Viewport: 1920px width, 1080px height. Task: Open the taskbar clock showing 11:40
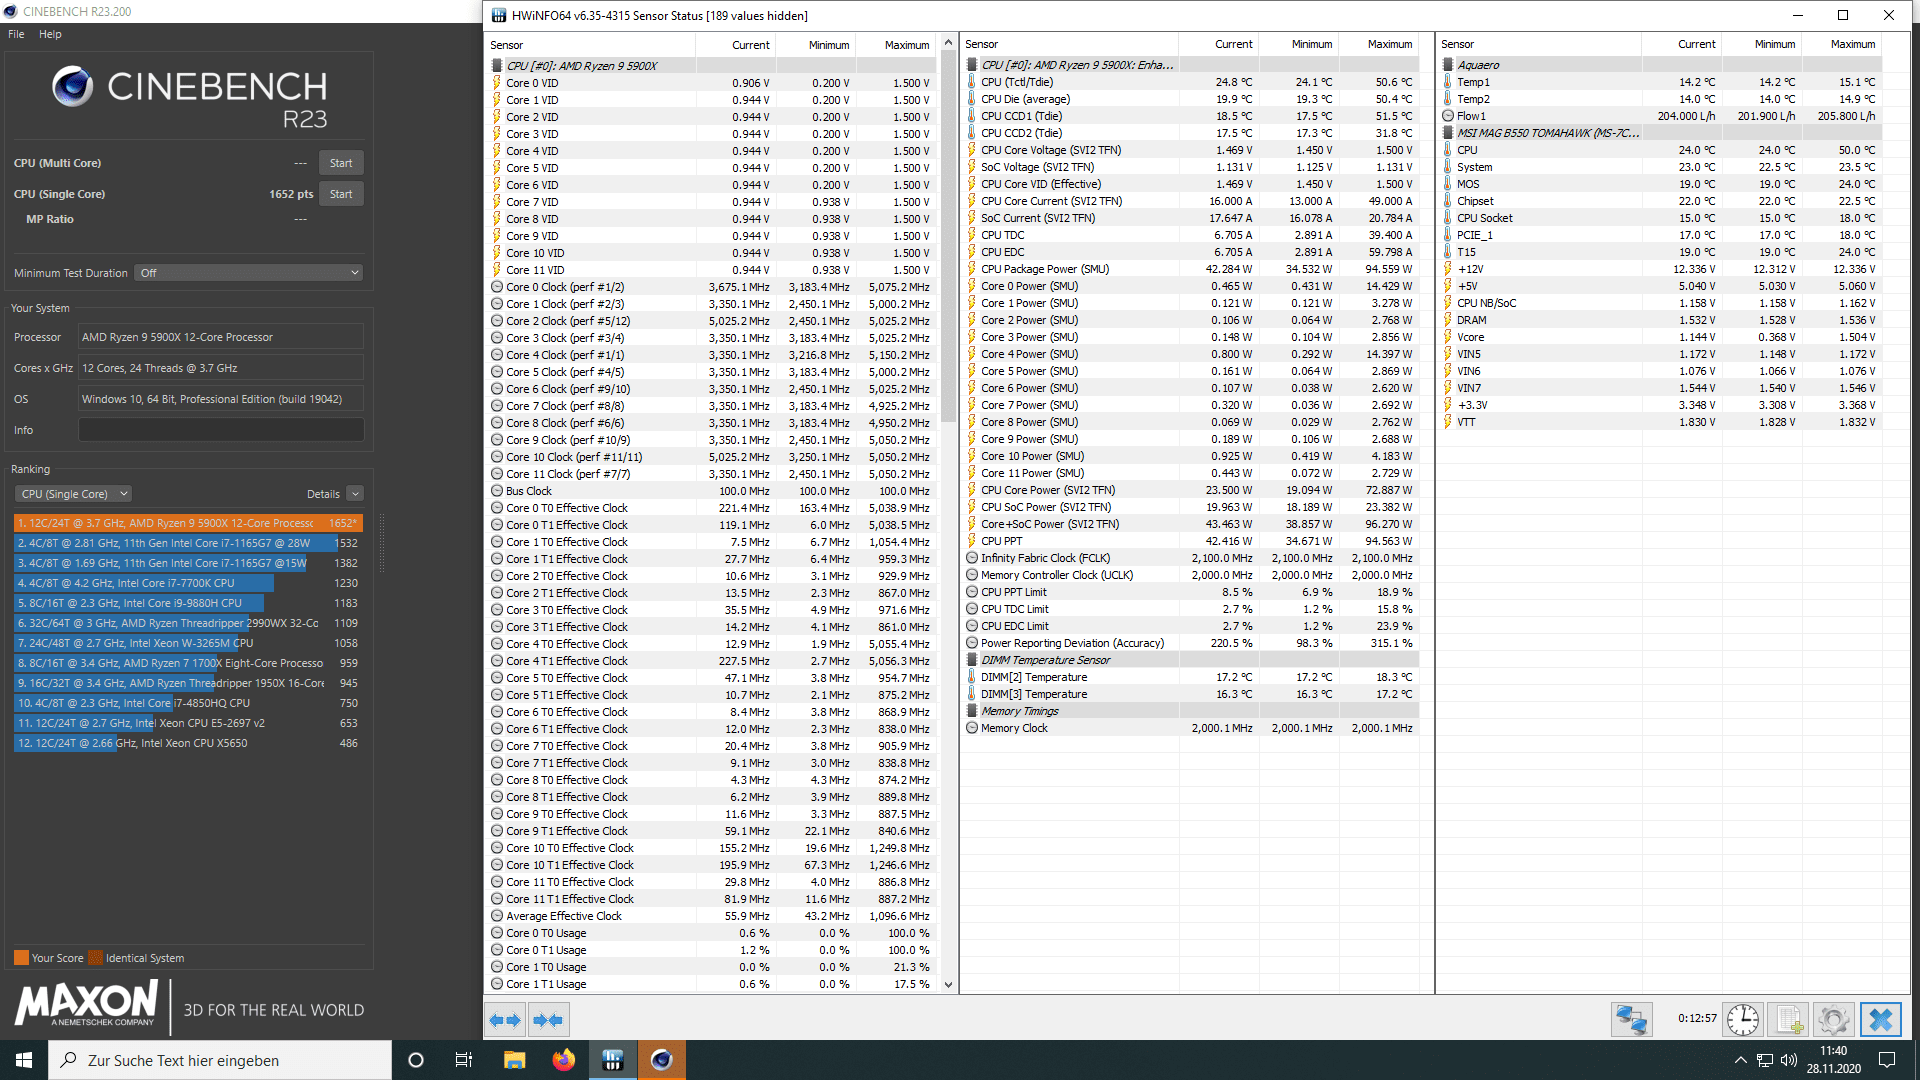click(1833, 1060)
